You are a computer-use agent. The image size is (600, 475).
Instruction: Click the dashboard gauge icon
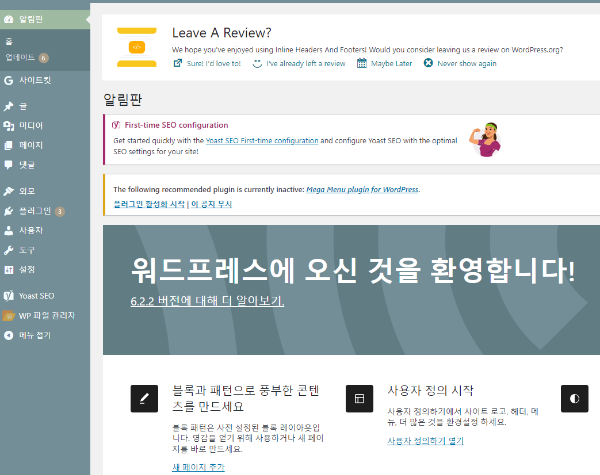8,19
